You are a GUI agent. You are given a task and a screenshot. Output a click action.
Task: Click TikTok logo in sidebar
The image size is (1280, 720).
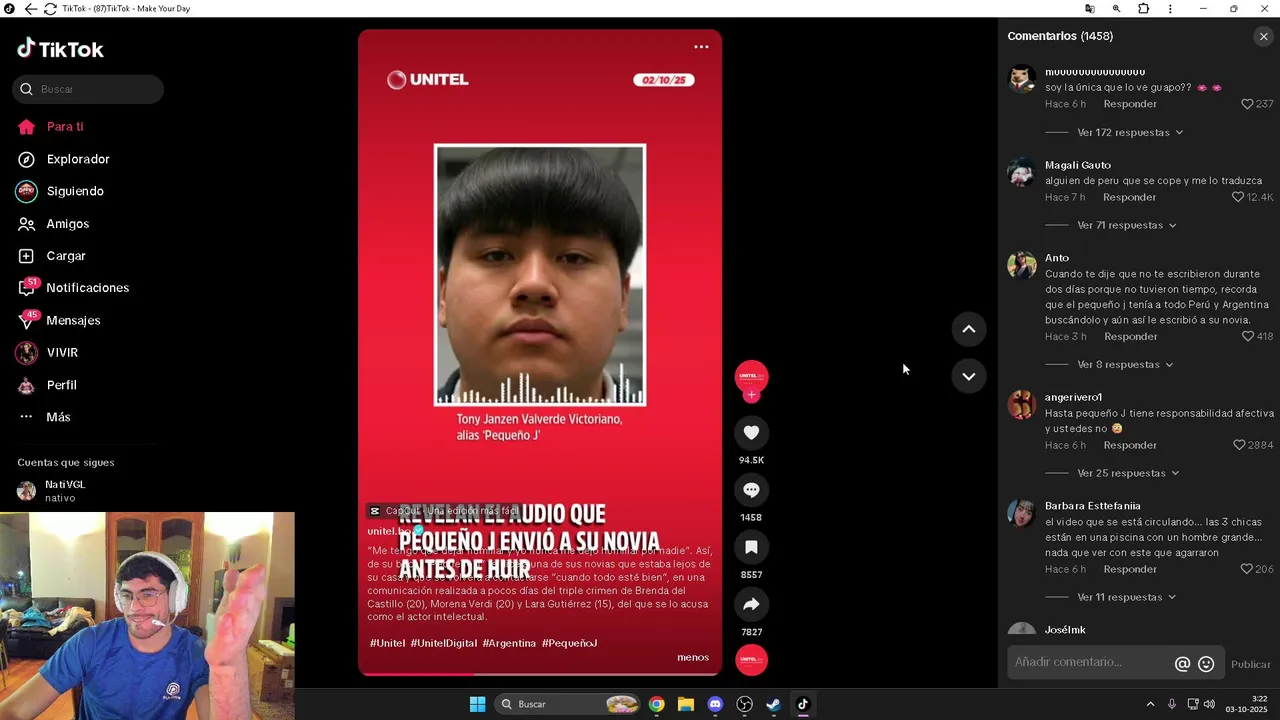coord(60,49)
